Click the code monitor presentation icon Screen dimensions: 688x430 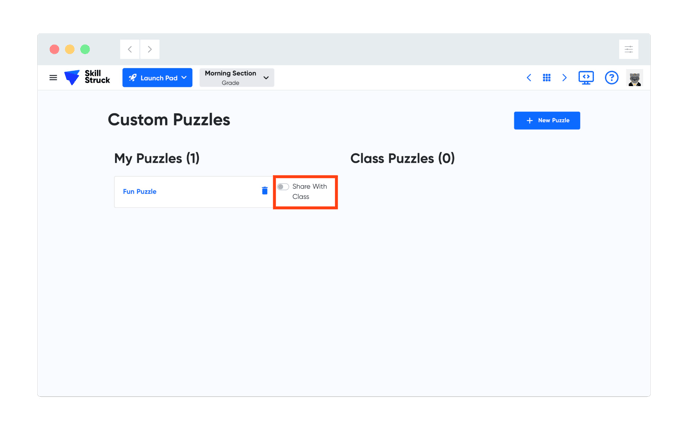[x=586, y=78]
